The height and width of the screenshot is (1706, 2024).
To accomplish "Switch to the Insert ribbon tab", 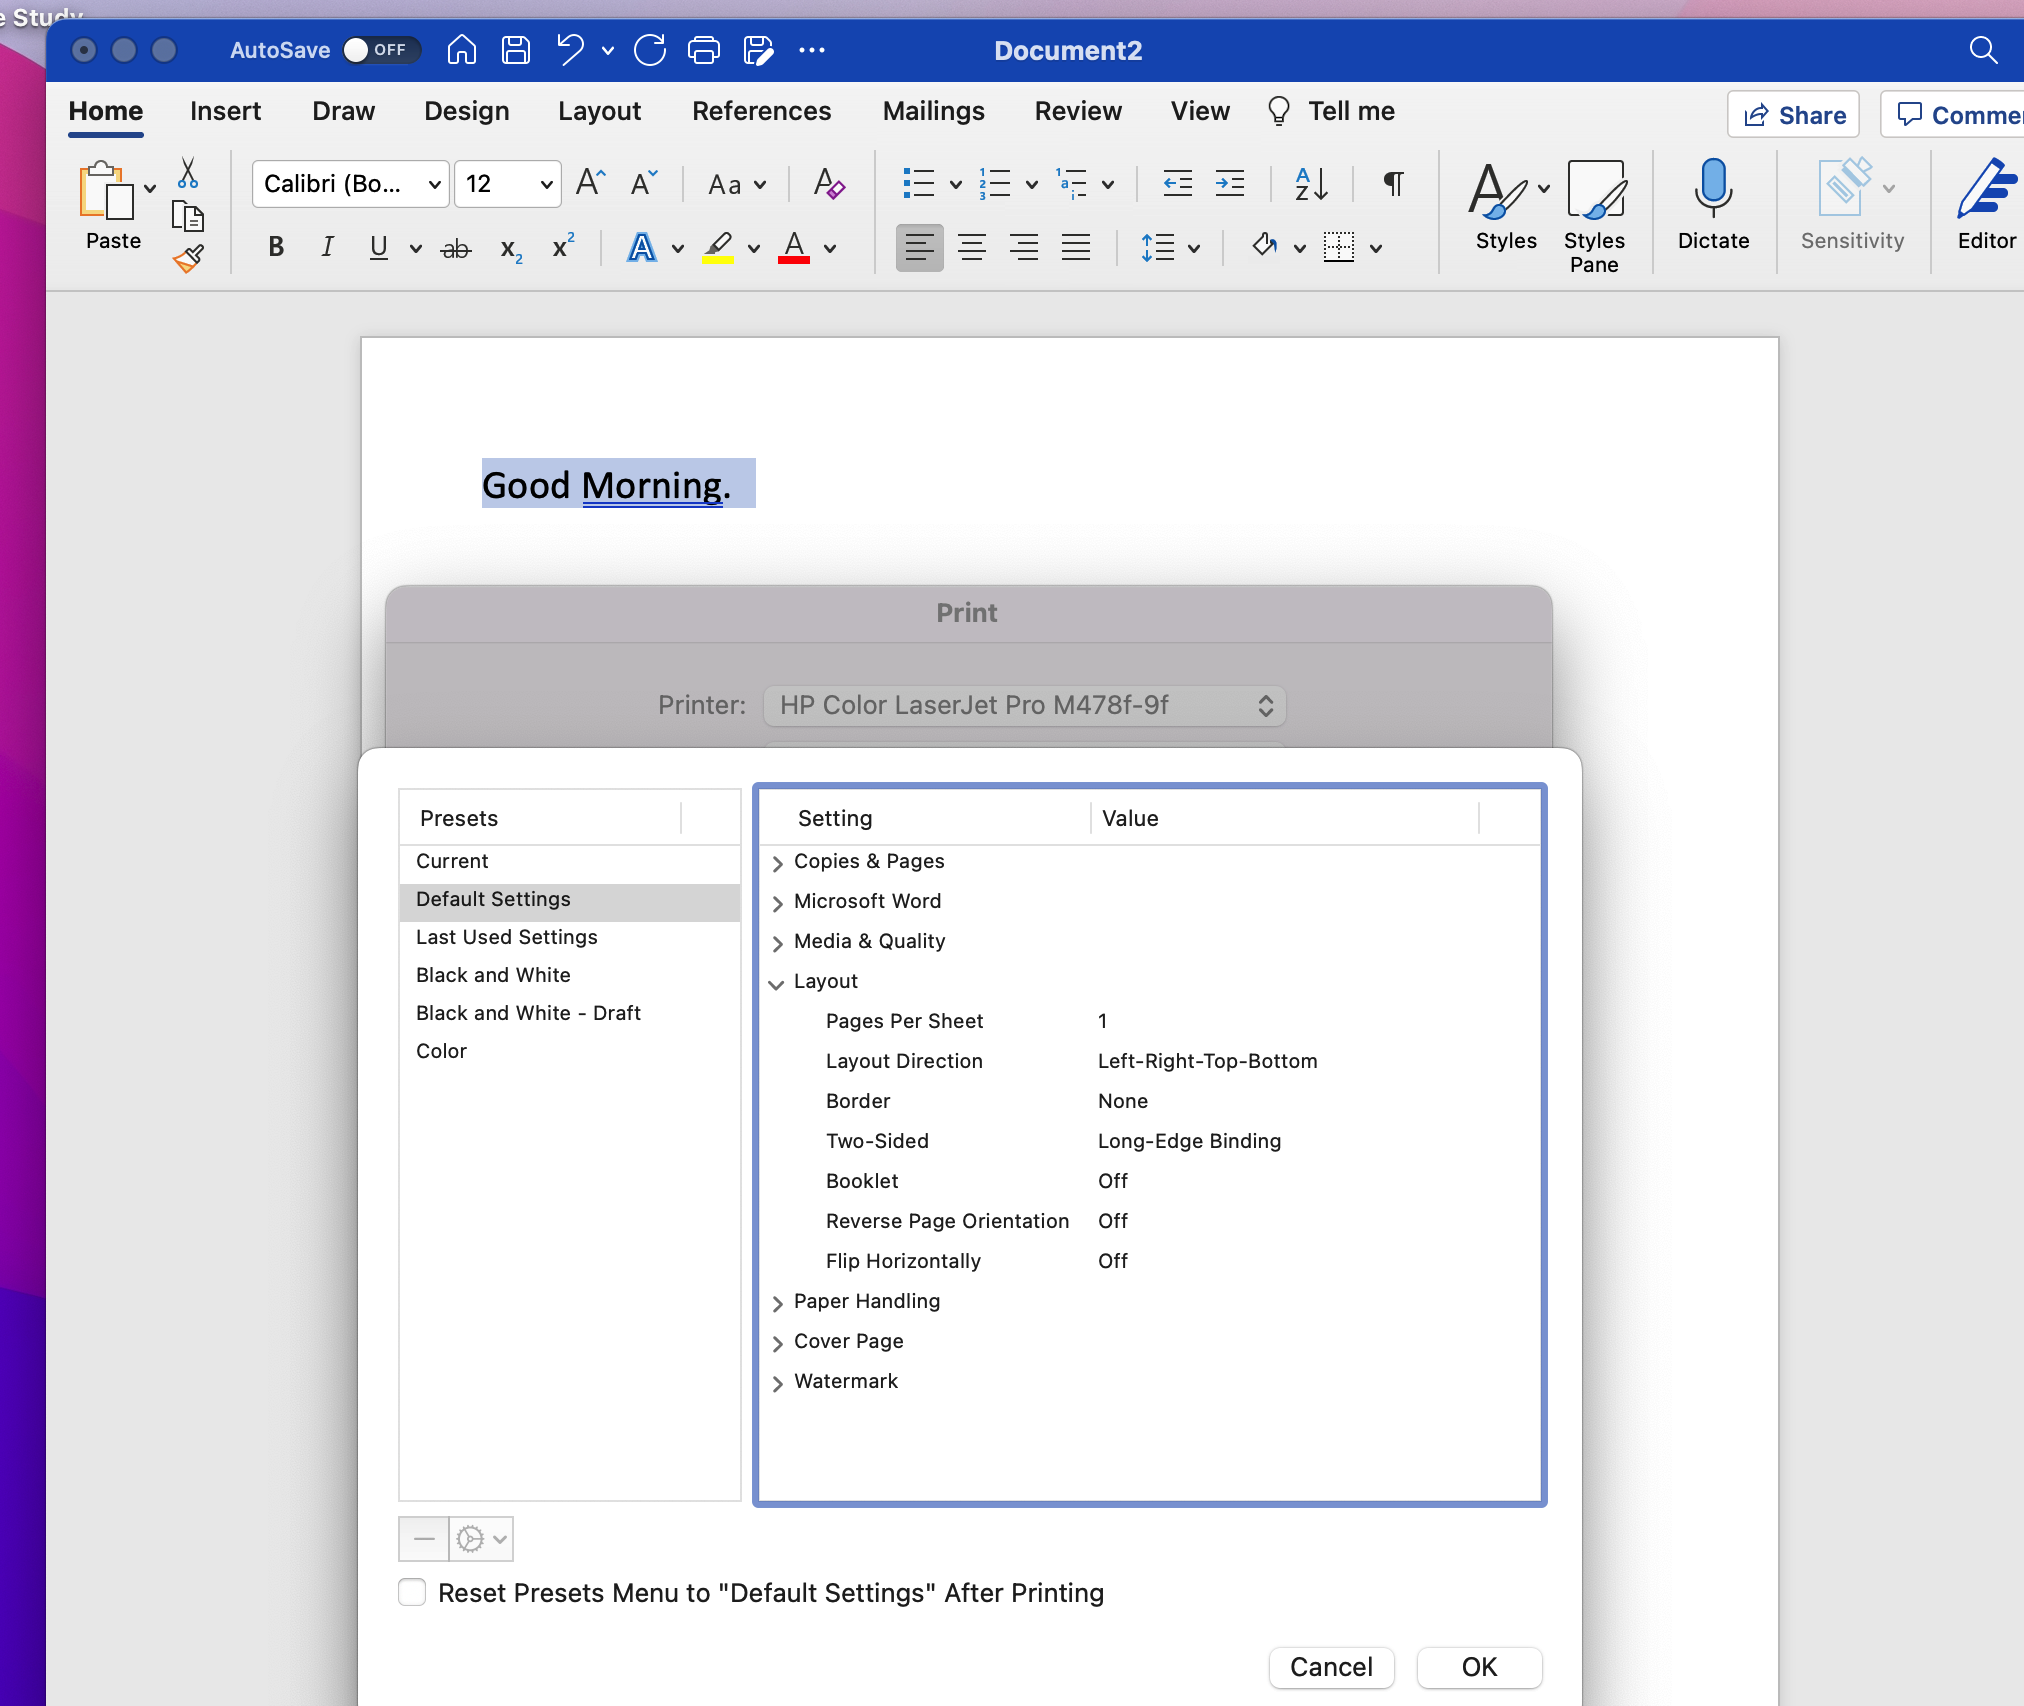I will 227,112.
